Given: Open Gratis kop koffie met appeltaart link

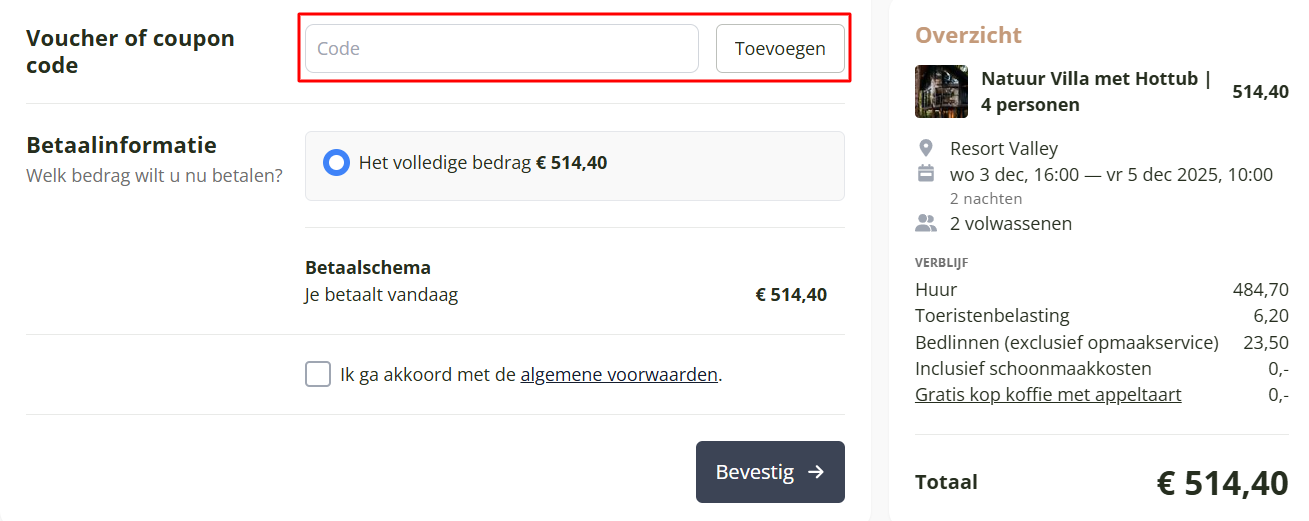Looking at the screenshot, I should coord(1048,395).
